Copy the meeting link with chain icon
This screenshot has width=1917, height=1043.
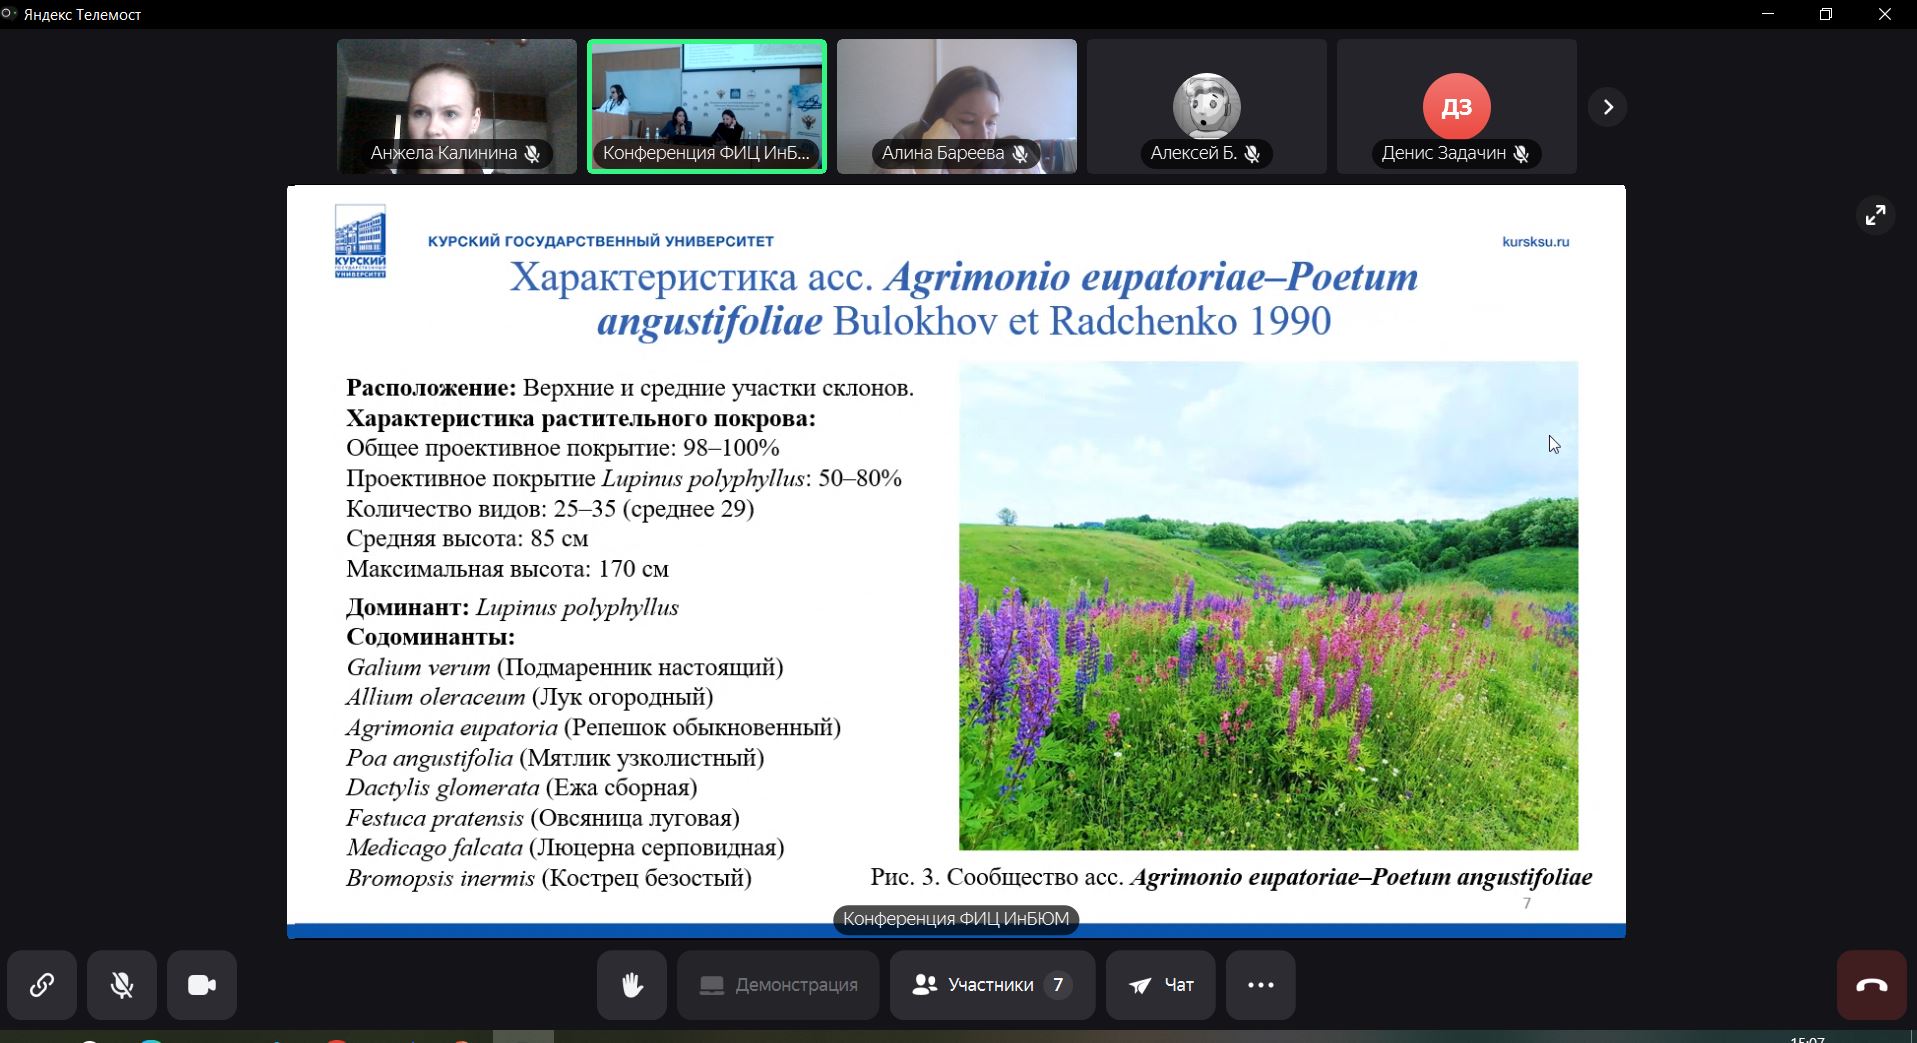[x=42, y=985]
